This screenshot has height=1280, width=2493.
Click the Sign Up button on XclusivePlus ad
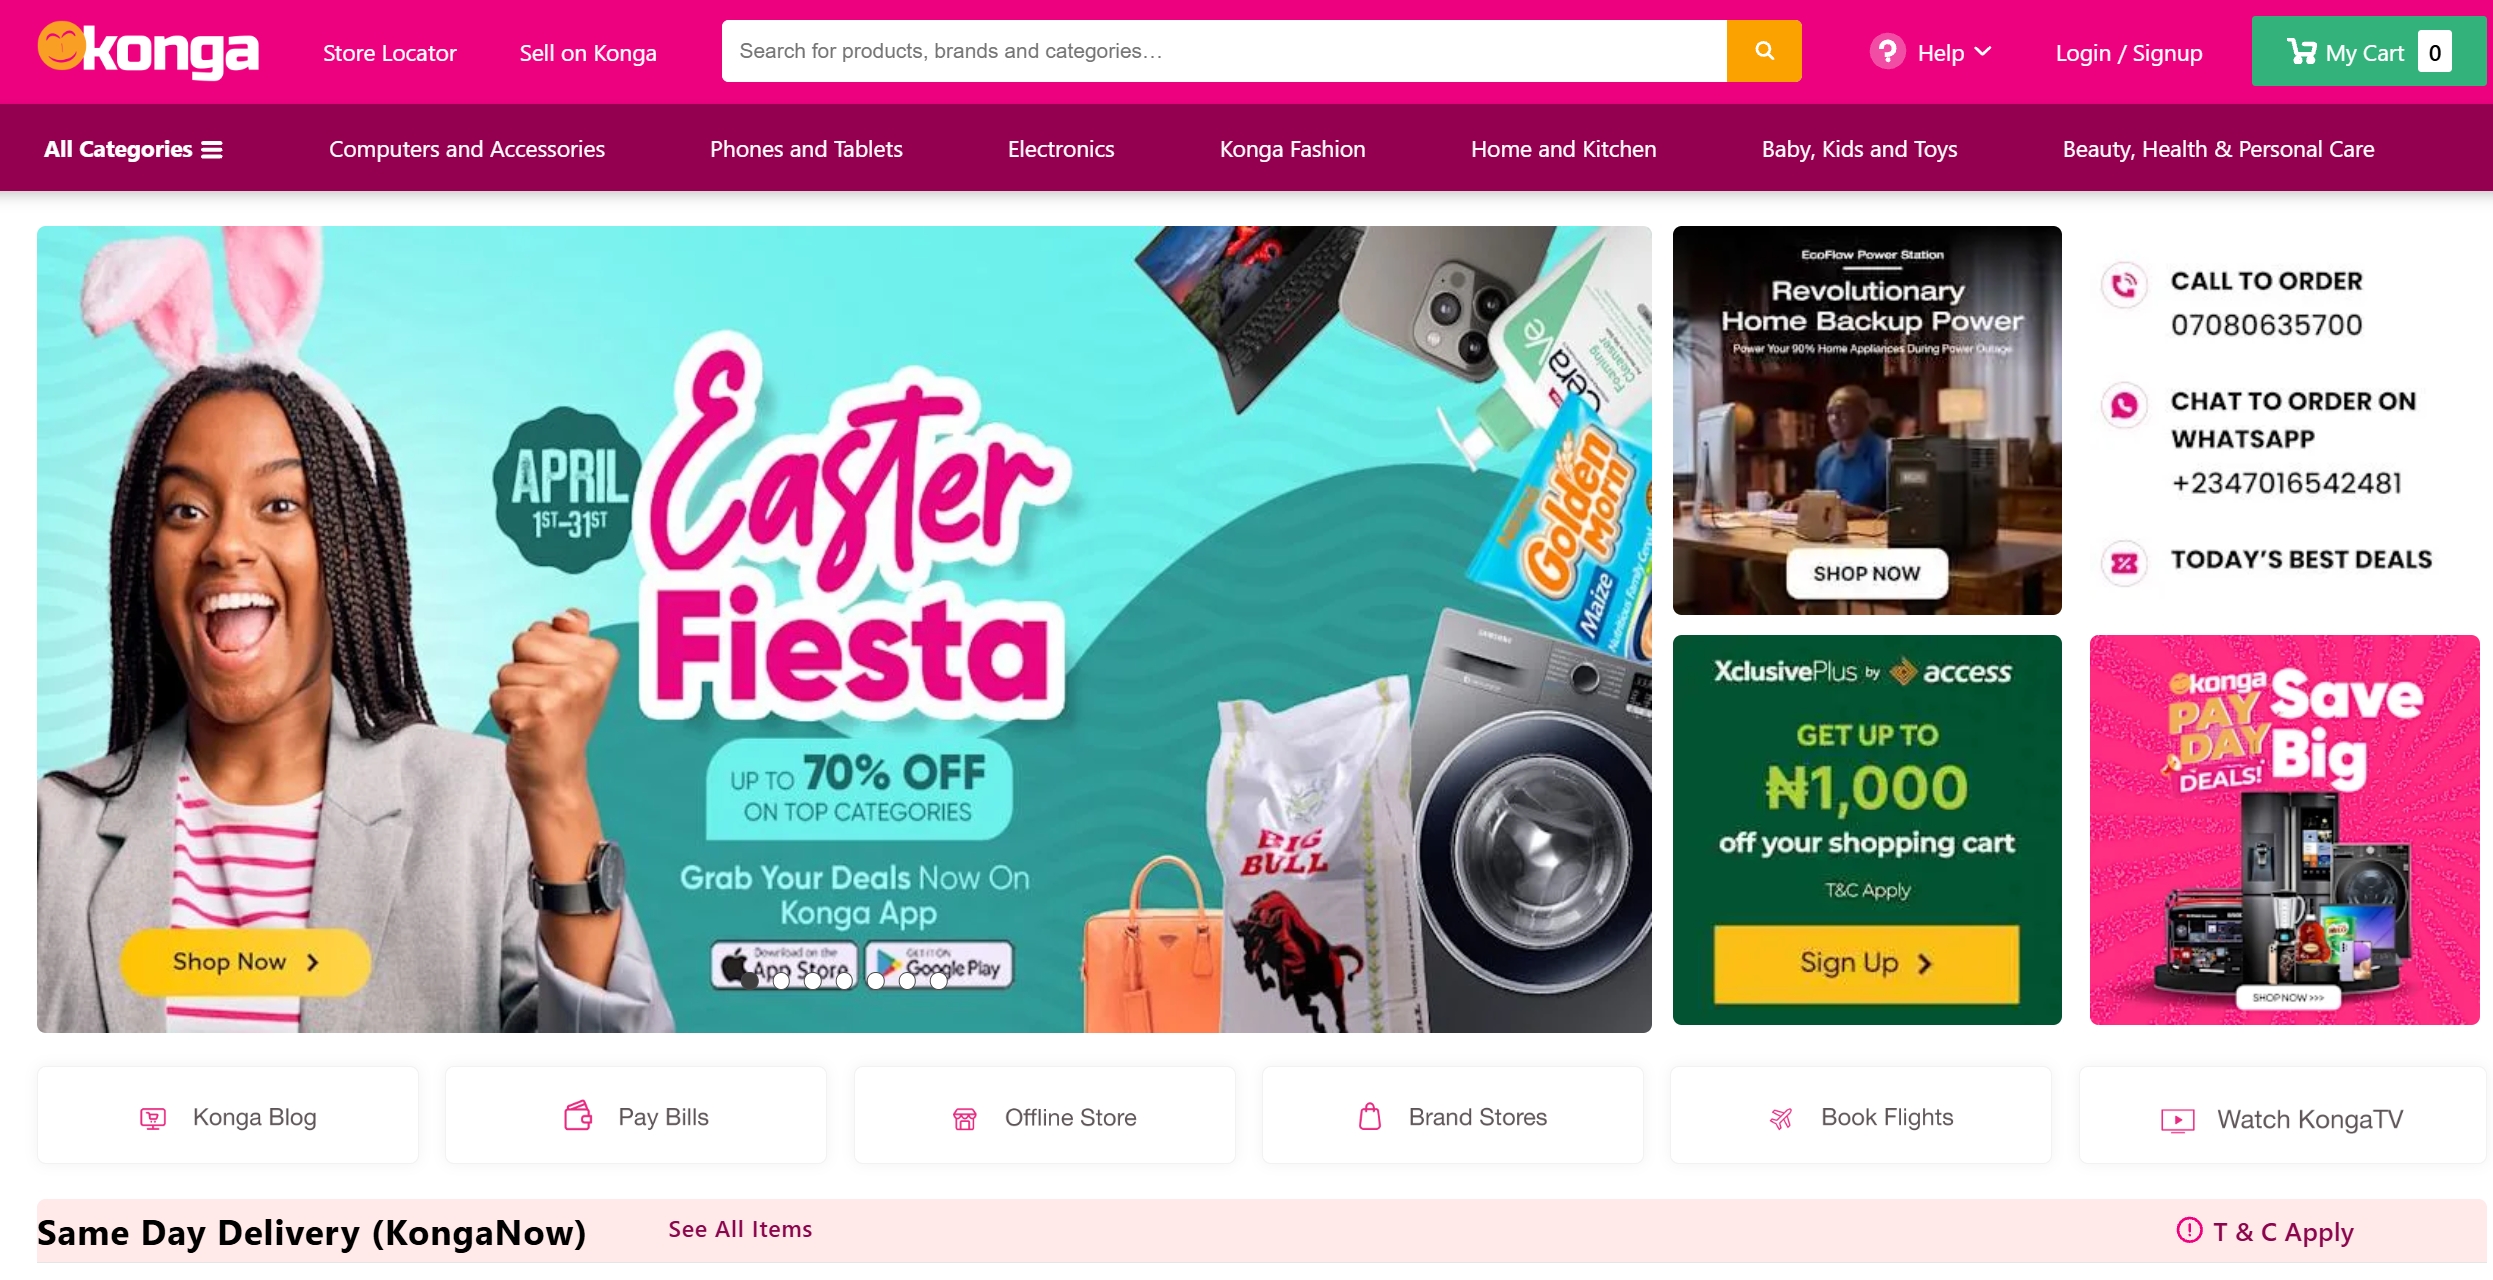click(x=1866, y=963)
